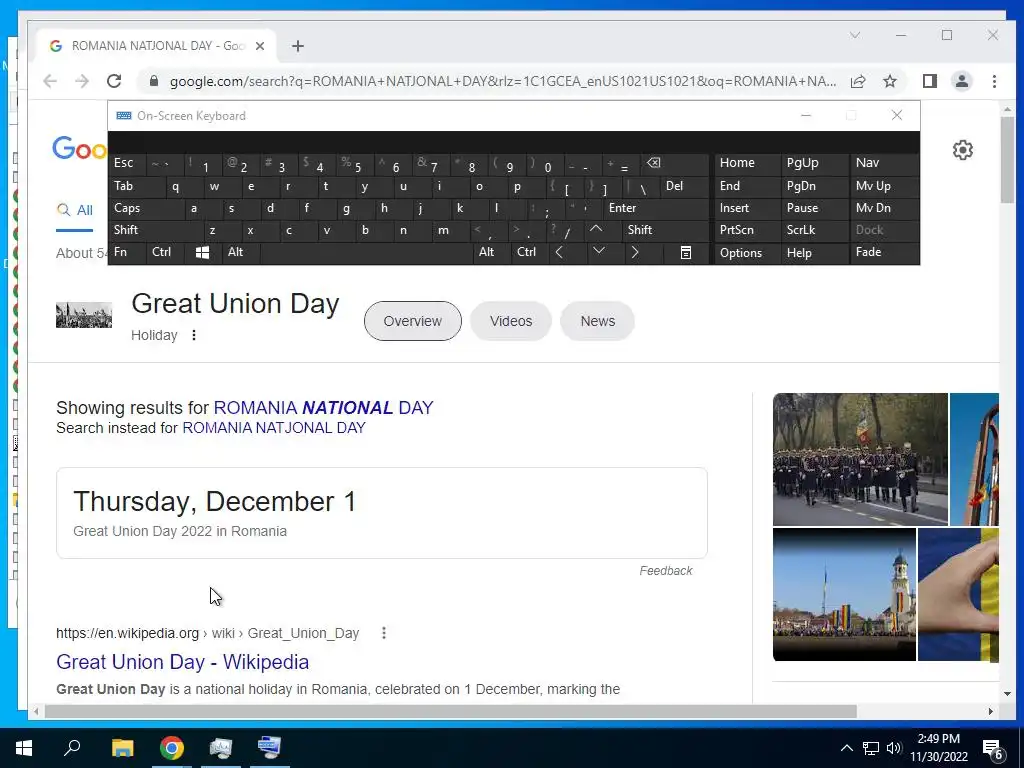Click the vertical scrollbar down arrow
Viewport: 1024px width, 768px height.
point(1008,694)
